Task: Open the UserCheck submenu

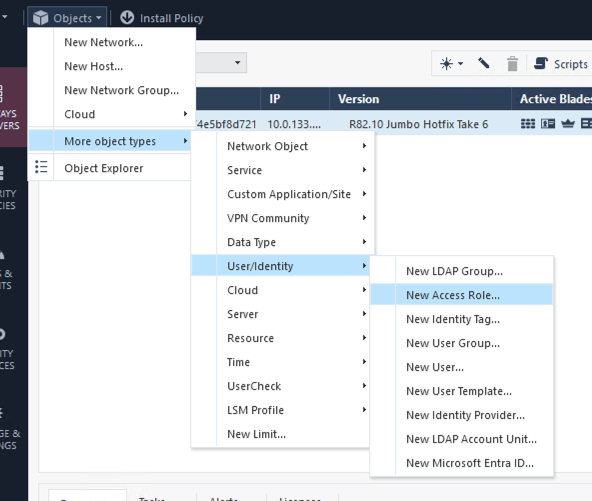Action: pyautogui.click(x=281, y=386)
